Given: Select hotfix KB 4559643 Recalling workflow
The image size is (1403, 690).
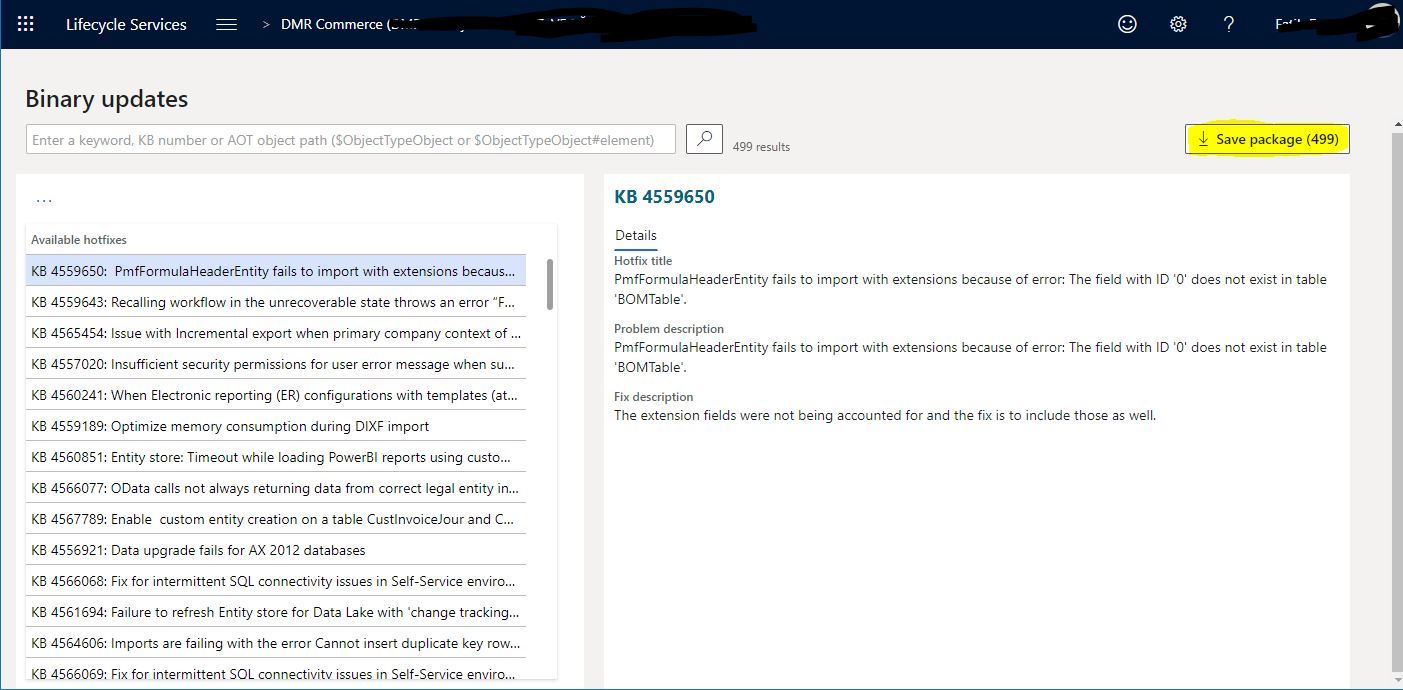Looking at the screenshot, I should coord(276,302).
